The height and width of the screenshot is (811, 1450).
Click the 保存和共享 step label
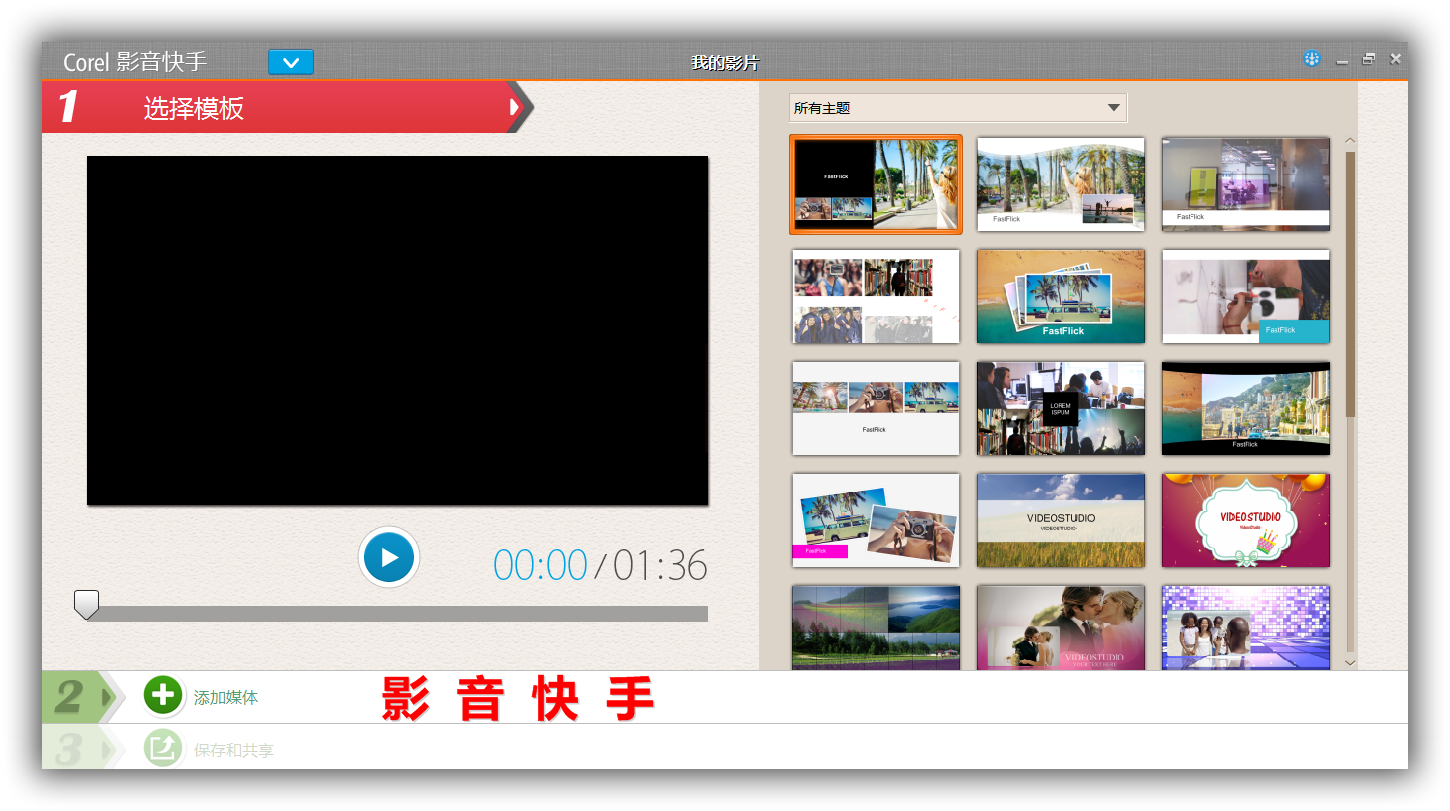coord(234,750)
